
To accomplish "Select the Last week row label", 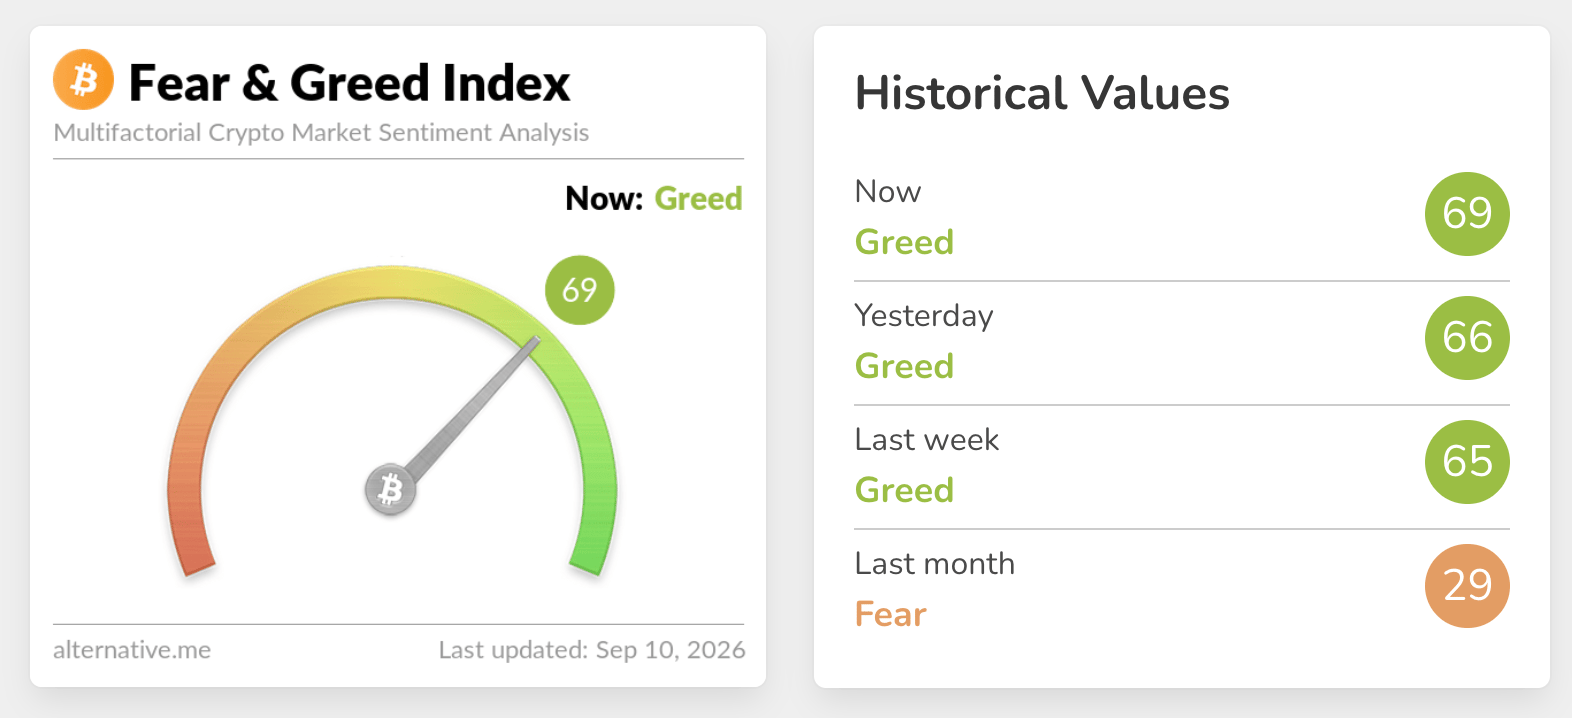I will [927, 439].
